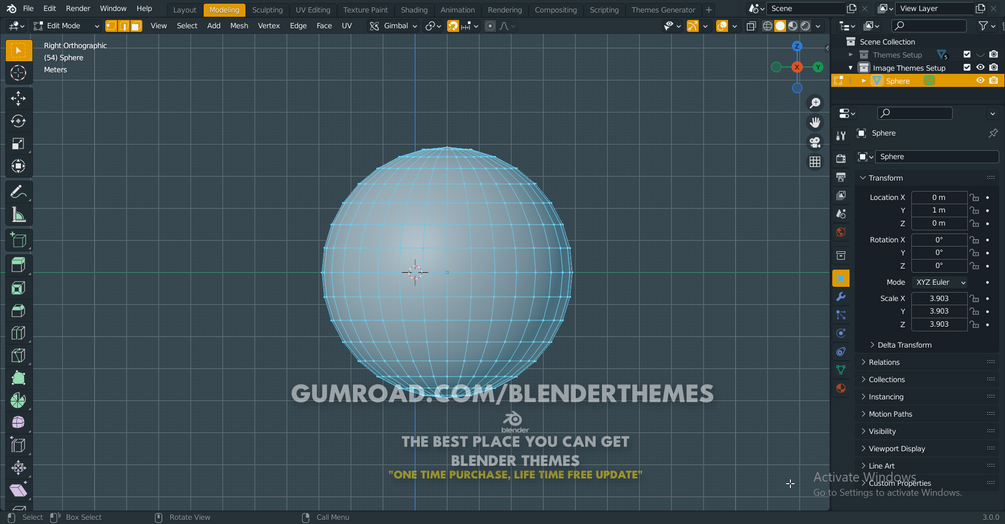Enable face select mode
This screenshot has height=524, width=1005.
pyautogui.click(x=136, y=26)
